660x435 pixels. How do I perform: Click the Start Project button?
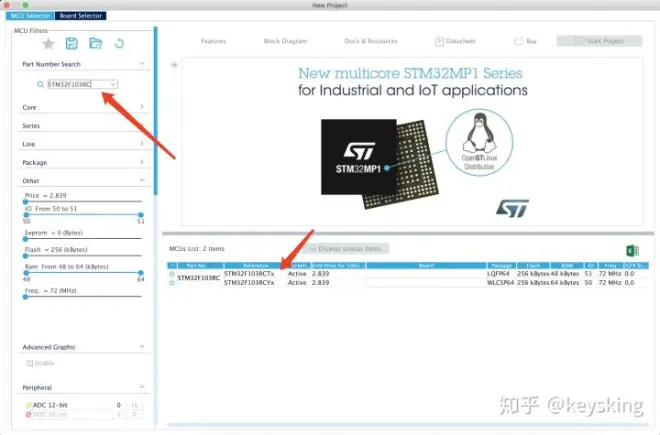click(599, 41)
